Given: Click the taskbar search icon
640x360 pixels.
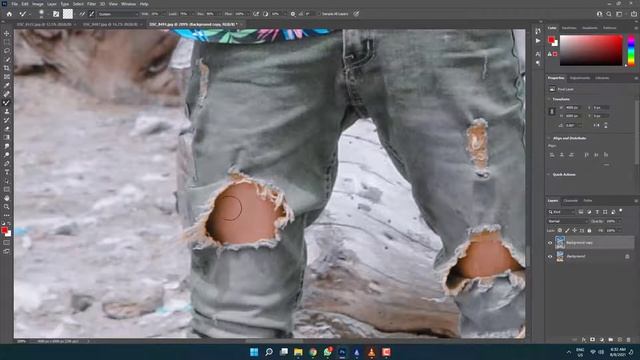Looking at the screenshot, I should point(269,352).
